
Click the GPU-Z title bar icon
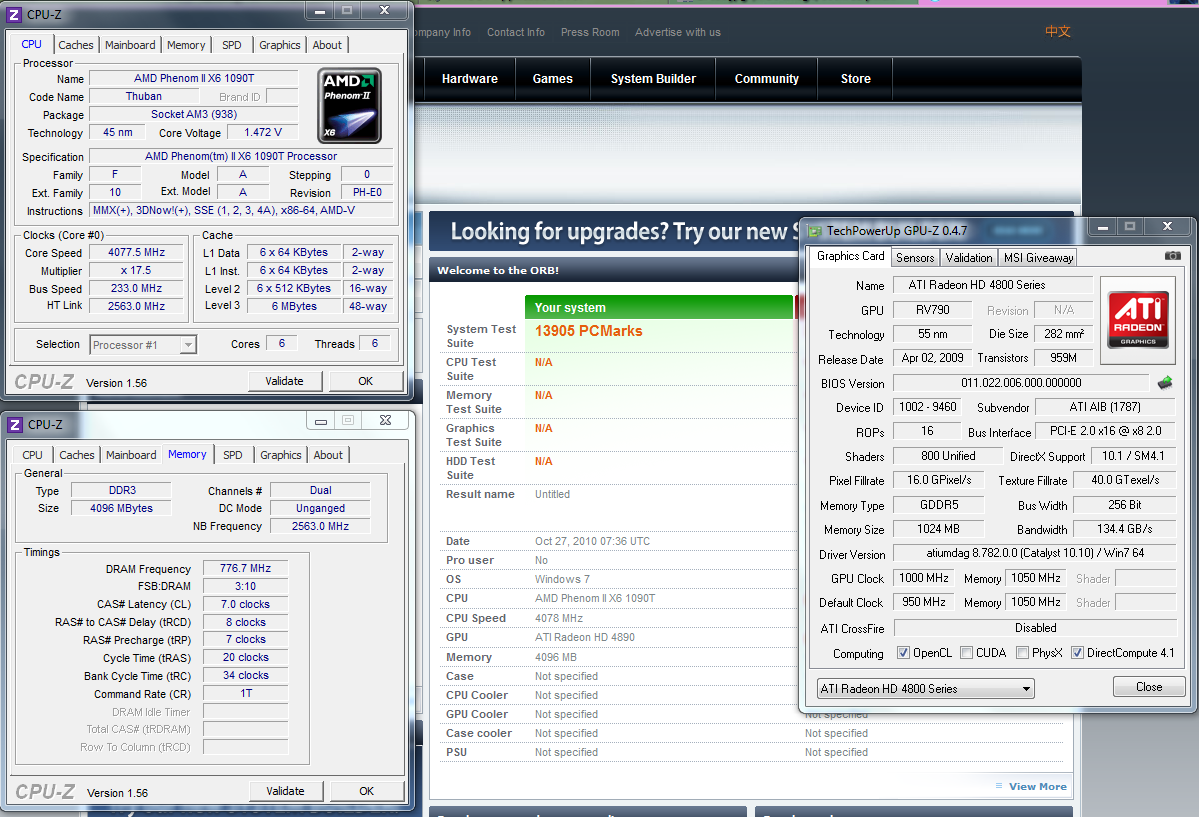tap(814, 230)
